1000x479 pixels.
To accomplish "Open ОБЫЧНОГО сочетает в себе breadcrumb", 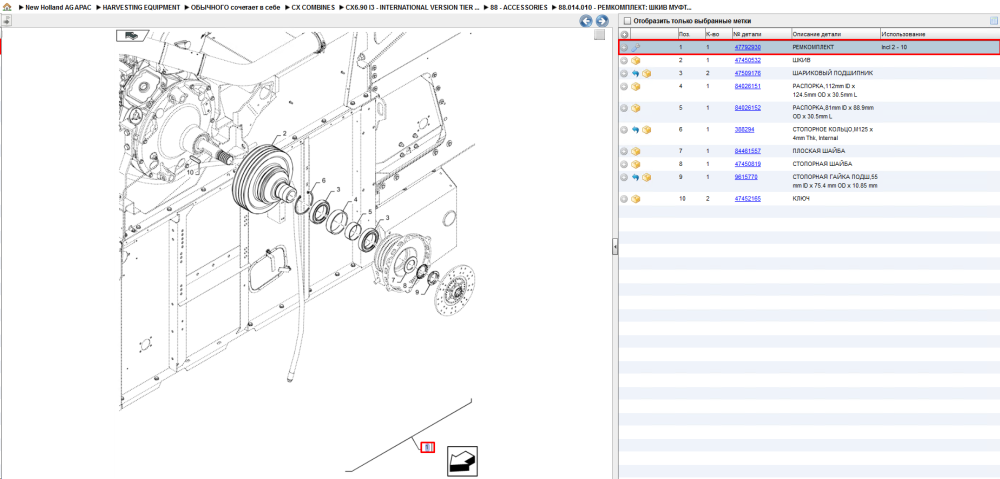I will point(236,7).
